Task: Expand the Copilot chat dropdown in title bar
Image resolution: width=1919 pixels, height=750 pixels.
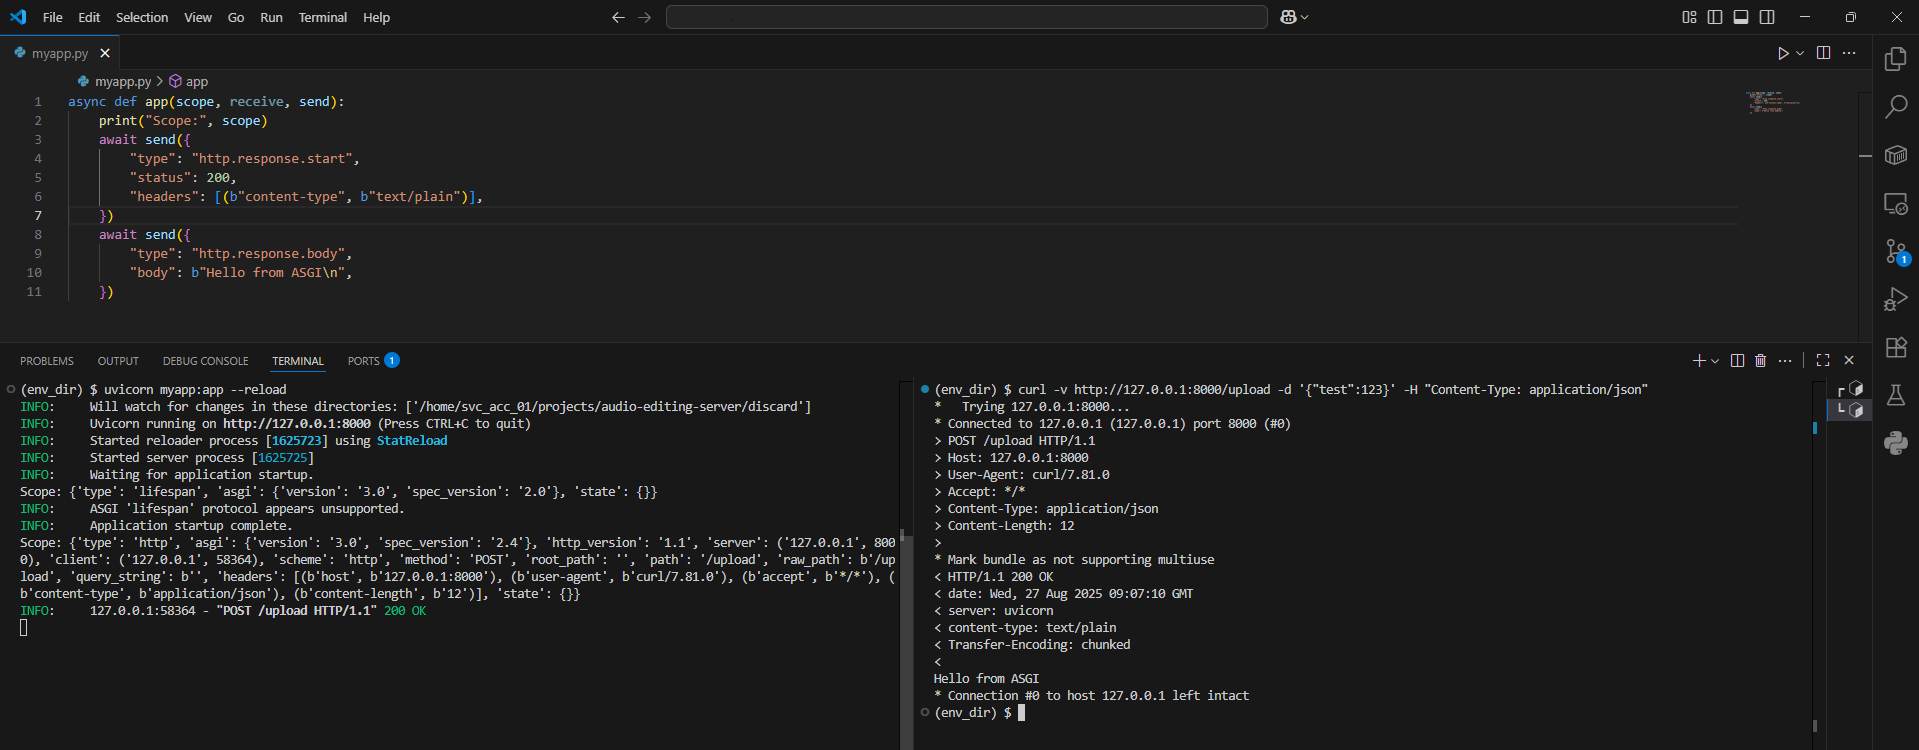Action: (1305, 17)
